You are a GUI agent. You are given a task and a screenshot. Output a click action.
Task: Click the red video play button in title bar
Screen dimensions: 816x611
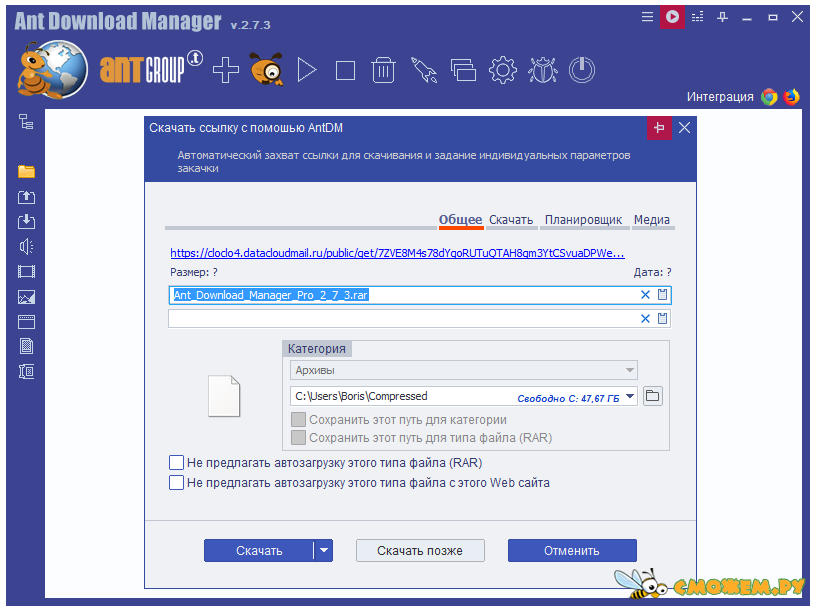click(x=672, y=17)
